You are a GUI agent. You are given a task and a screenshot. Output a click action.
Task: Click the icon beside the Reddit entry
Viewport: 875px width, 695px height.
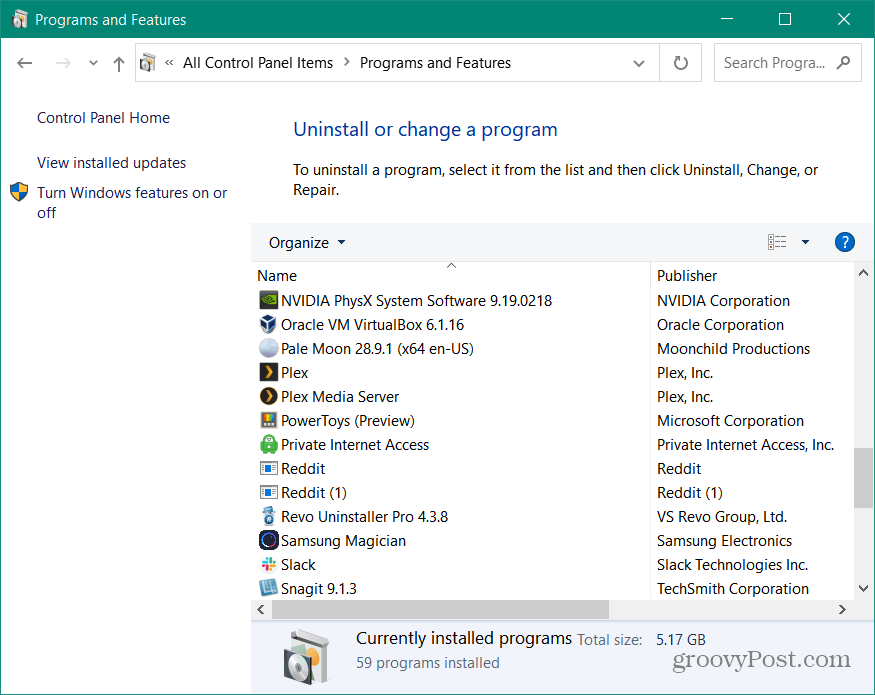tap(268, 468)
